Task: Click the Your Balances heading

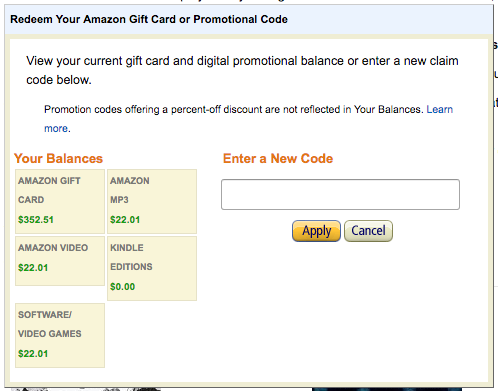Action: pyautogui.click(x=58, y=158)
